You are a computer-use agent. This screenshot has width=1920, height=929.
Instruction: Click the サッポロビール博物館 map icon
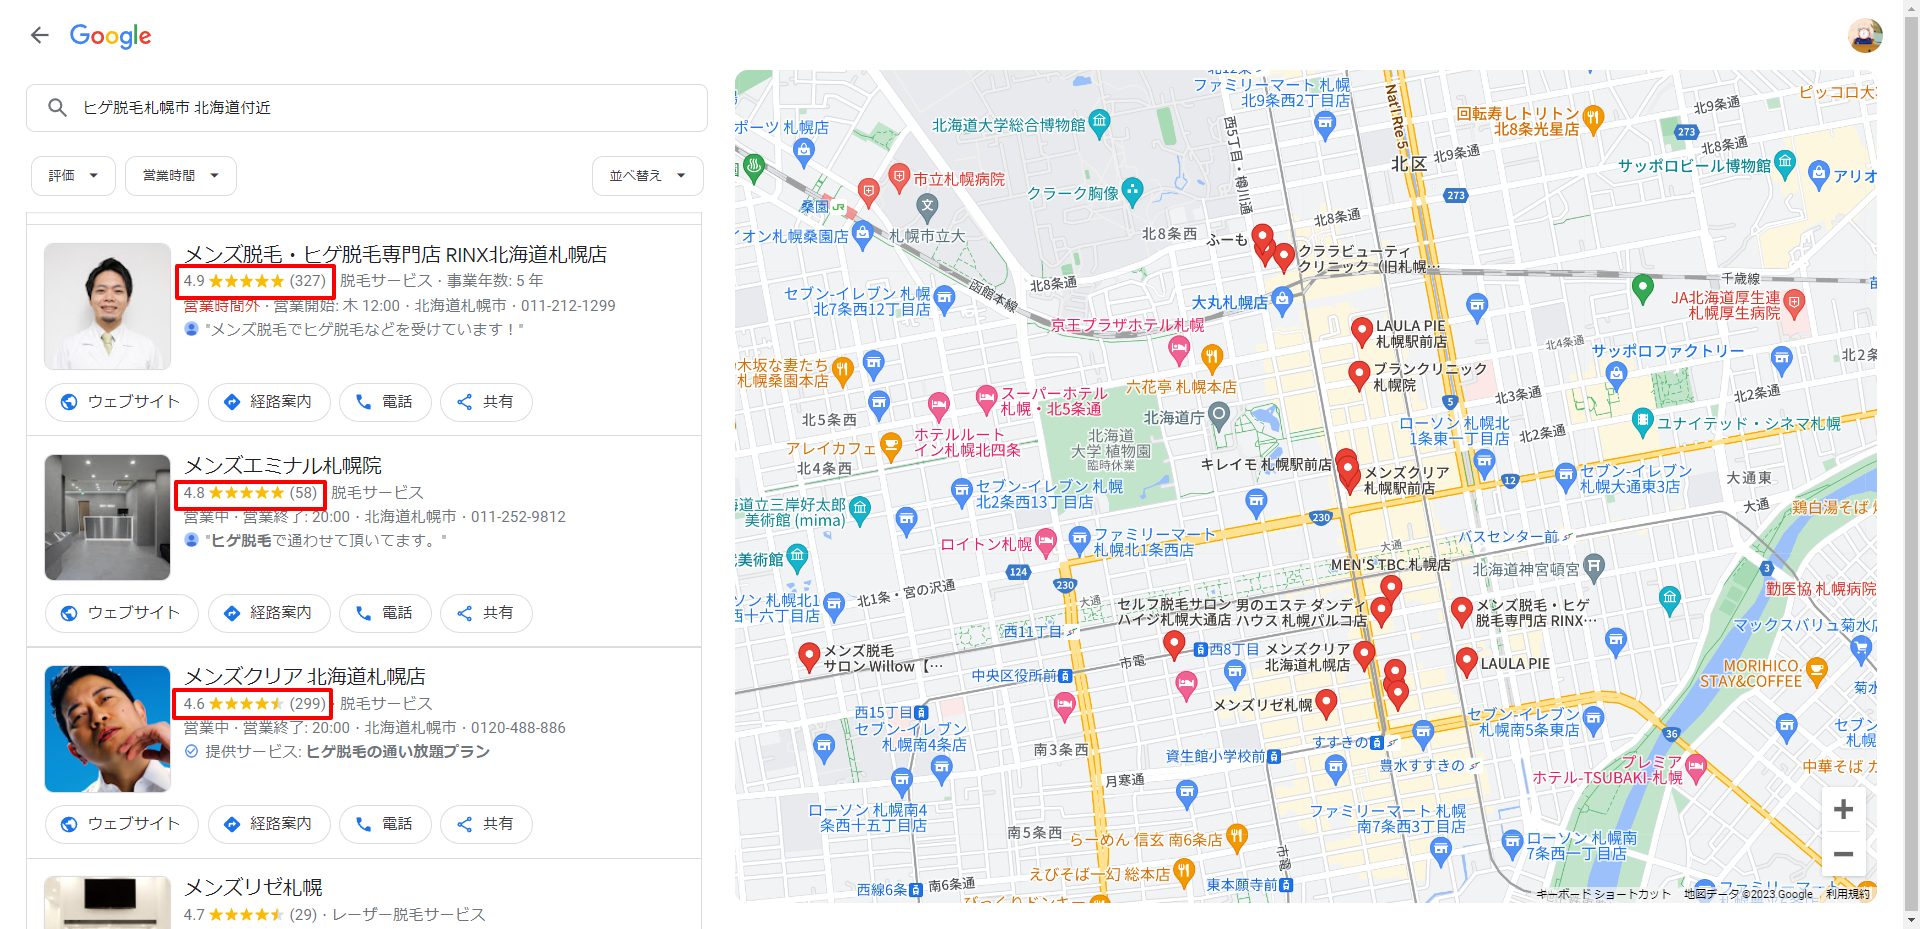1785,165
